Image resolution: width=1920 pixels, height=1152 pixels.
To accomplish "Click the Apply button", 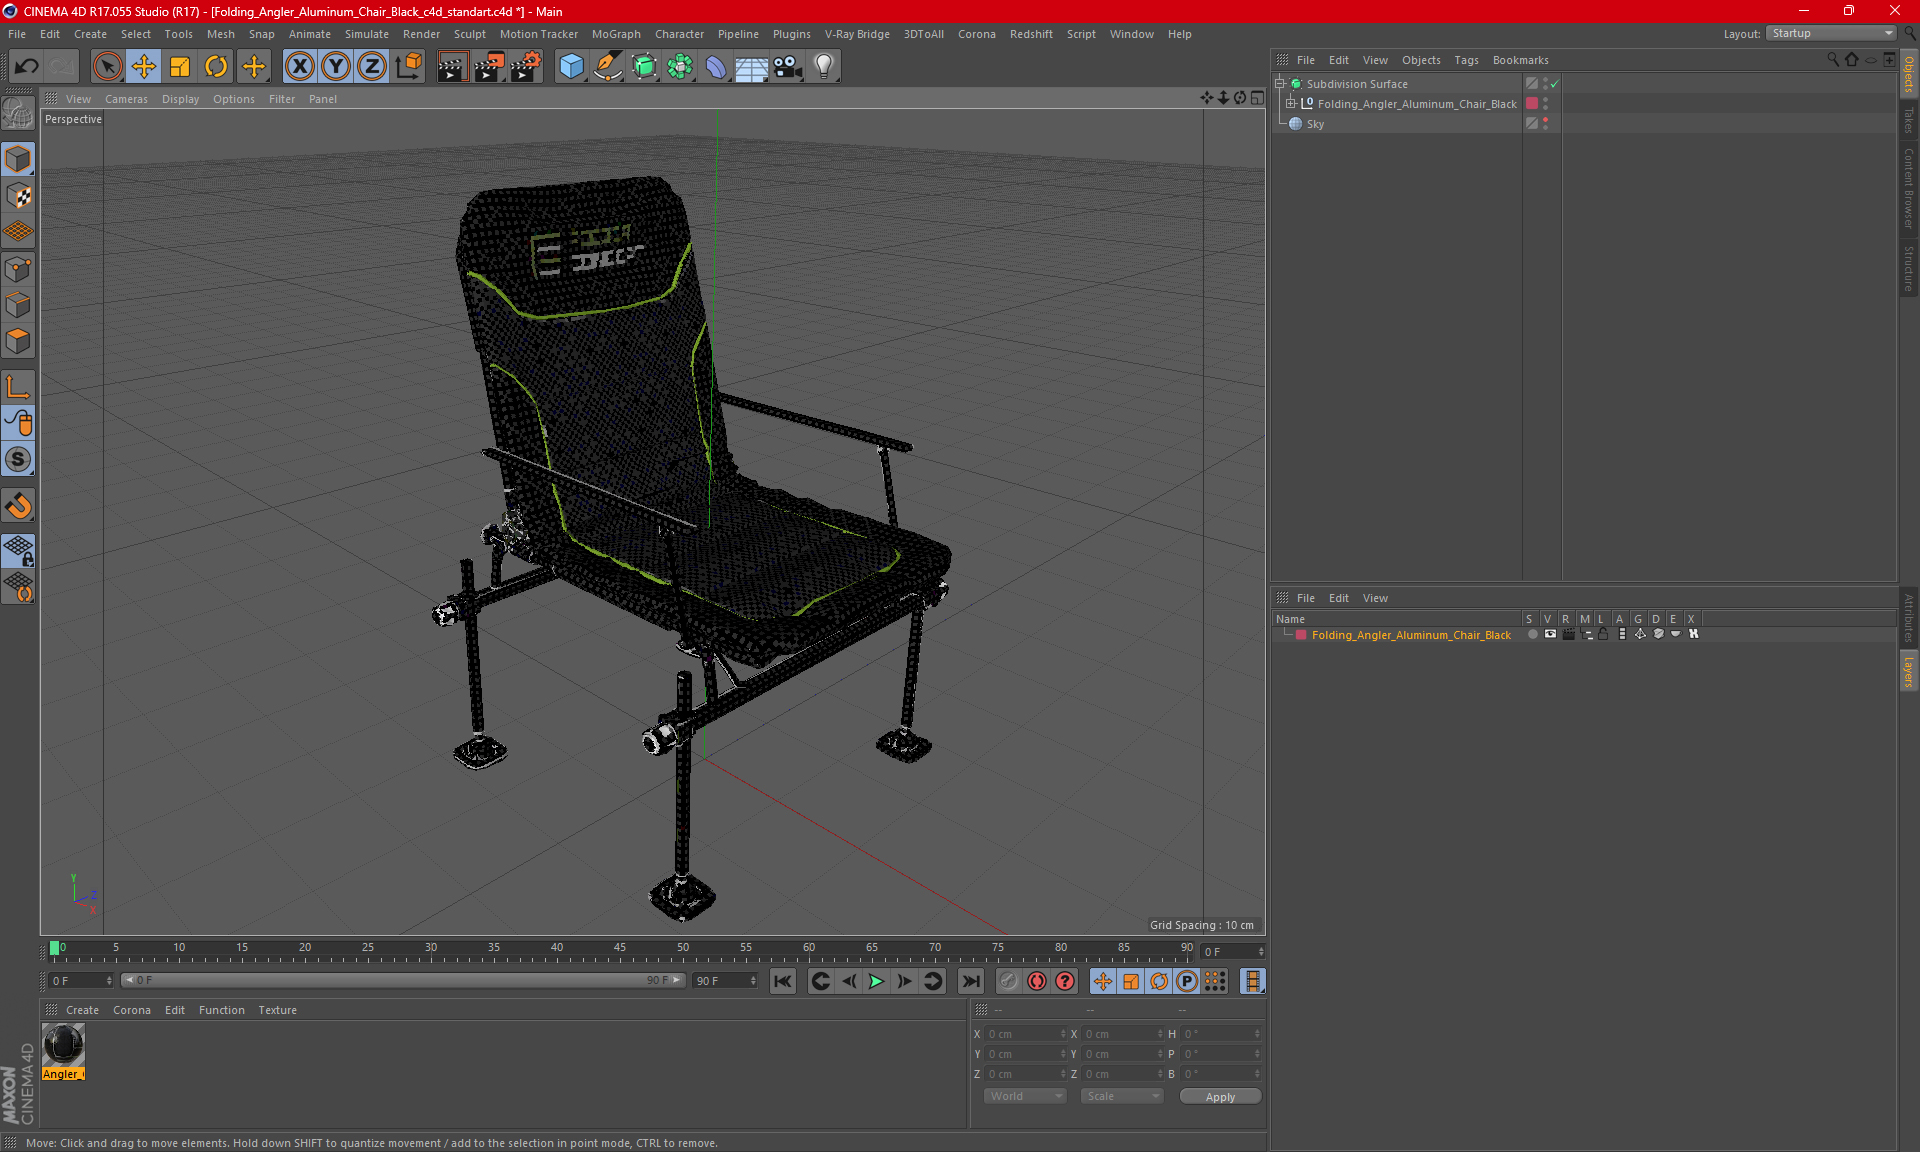I will (x=1220, y=1097).
